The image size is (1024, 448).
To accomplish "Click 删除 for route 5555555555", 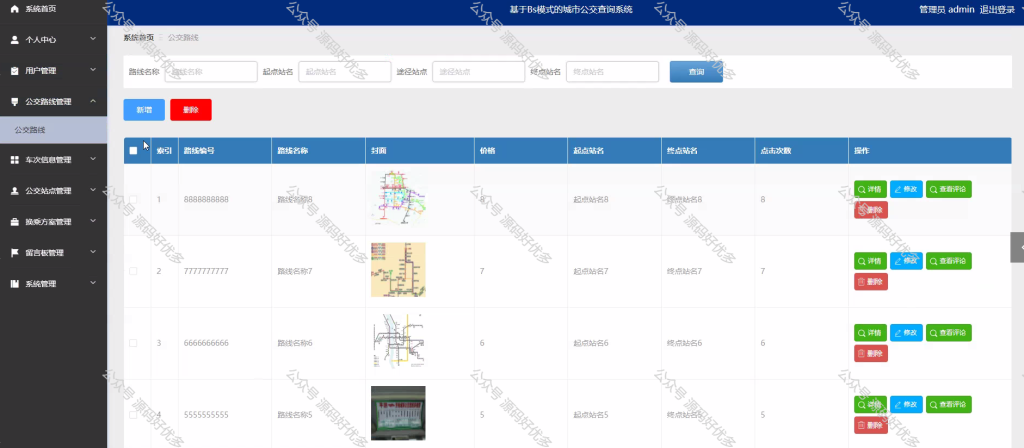I will [871, 426].
